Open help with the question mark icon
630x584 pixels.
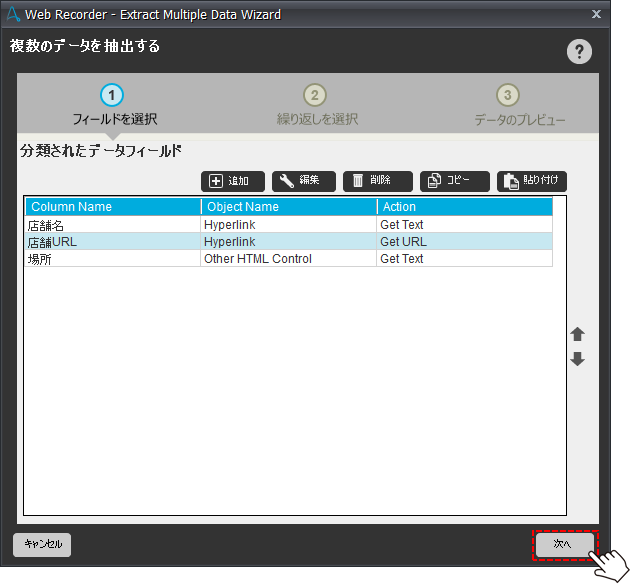pos(579,51)
